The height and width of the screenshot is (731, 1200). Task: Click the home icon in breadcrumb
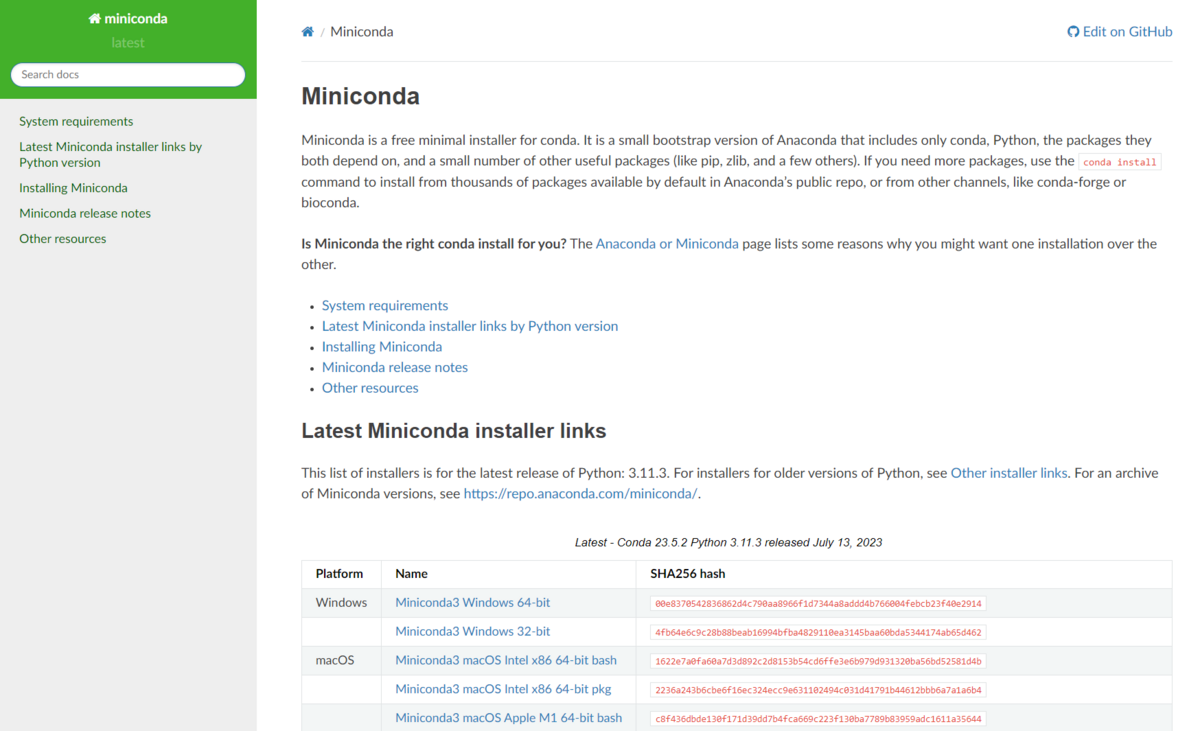click(308, 32)
